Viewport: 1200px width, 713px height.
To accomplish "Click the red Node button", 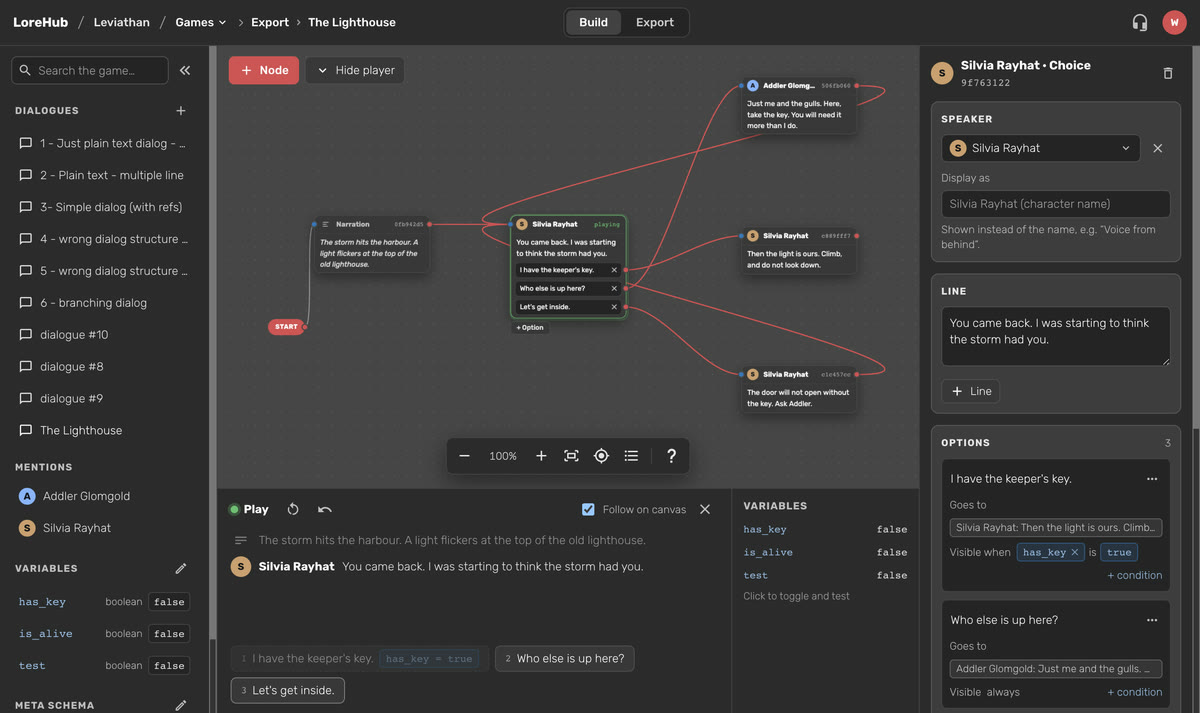I will tap(264, 70).
